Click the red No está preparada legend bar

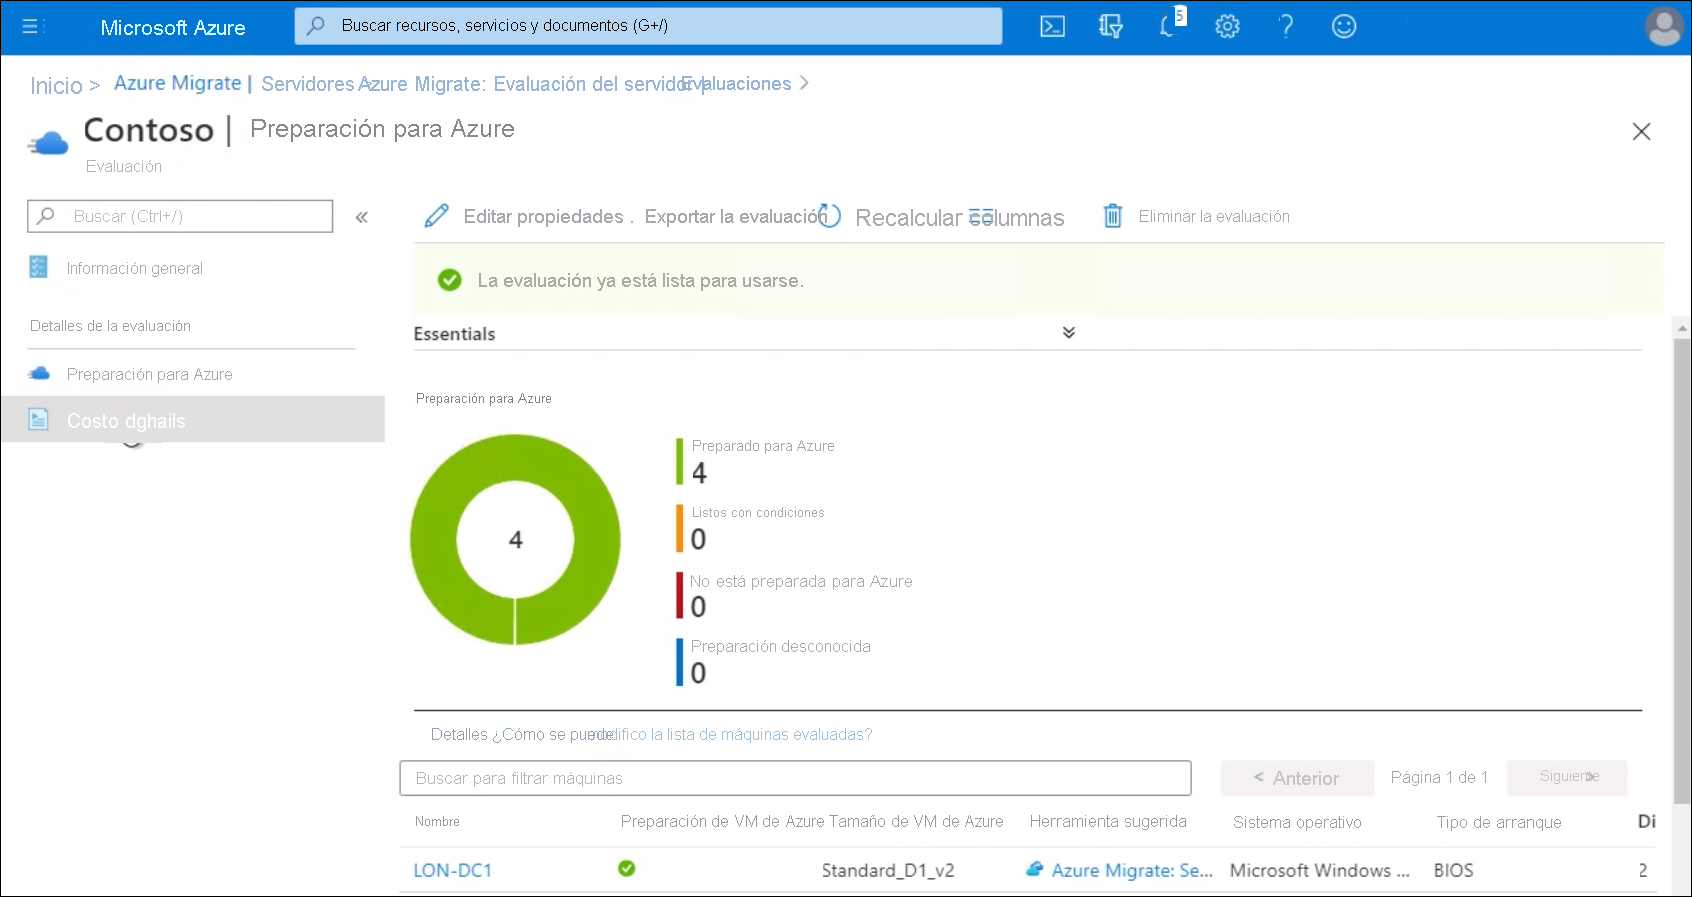pyautogui.click(x=680, y=595)
